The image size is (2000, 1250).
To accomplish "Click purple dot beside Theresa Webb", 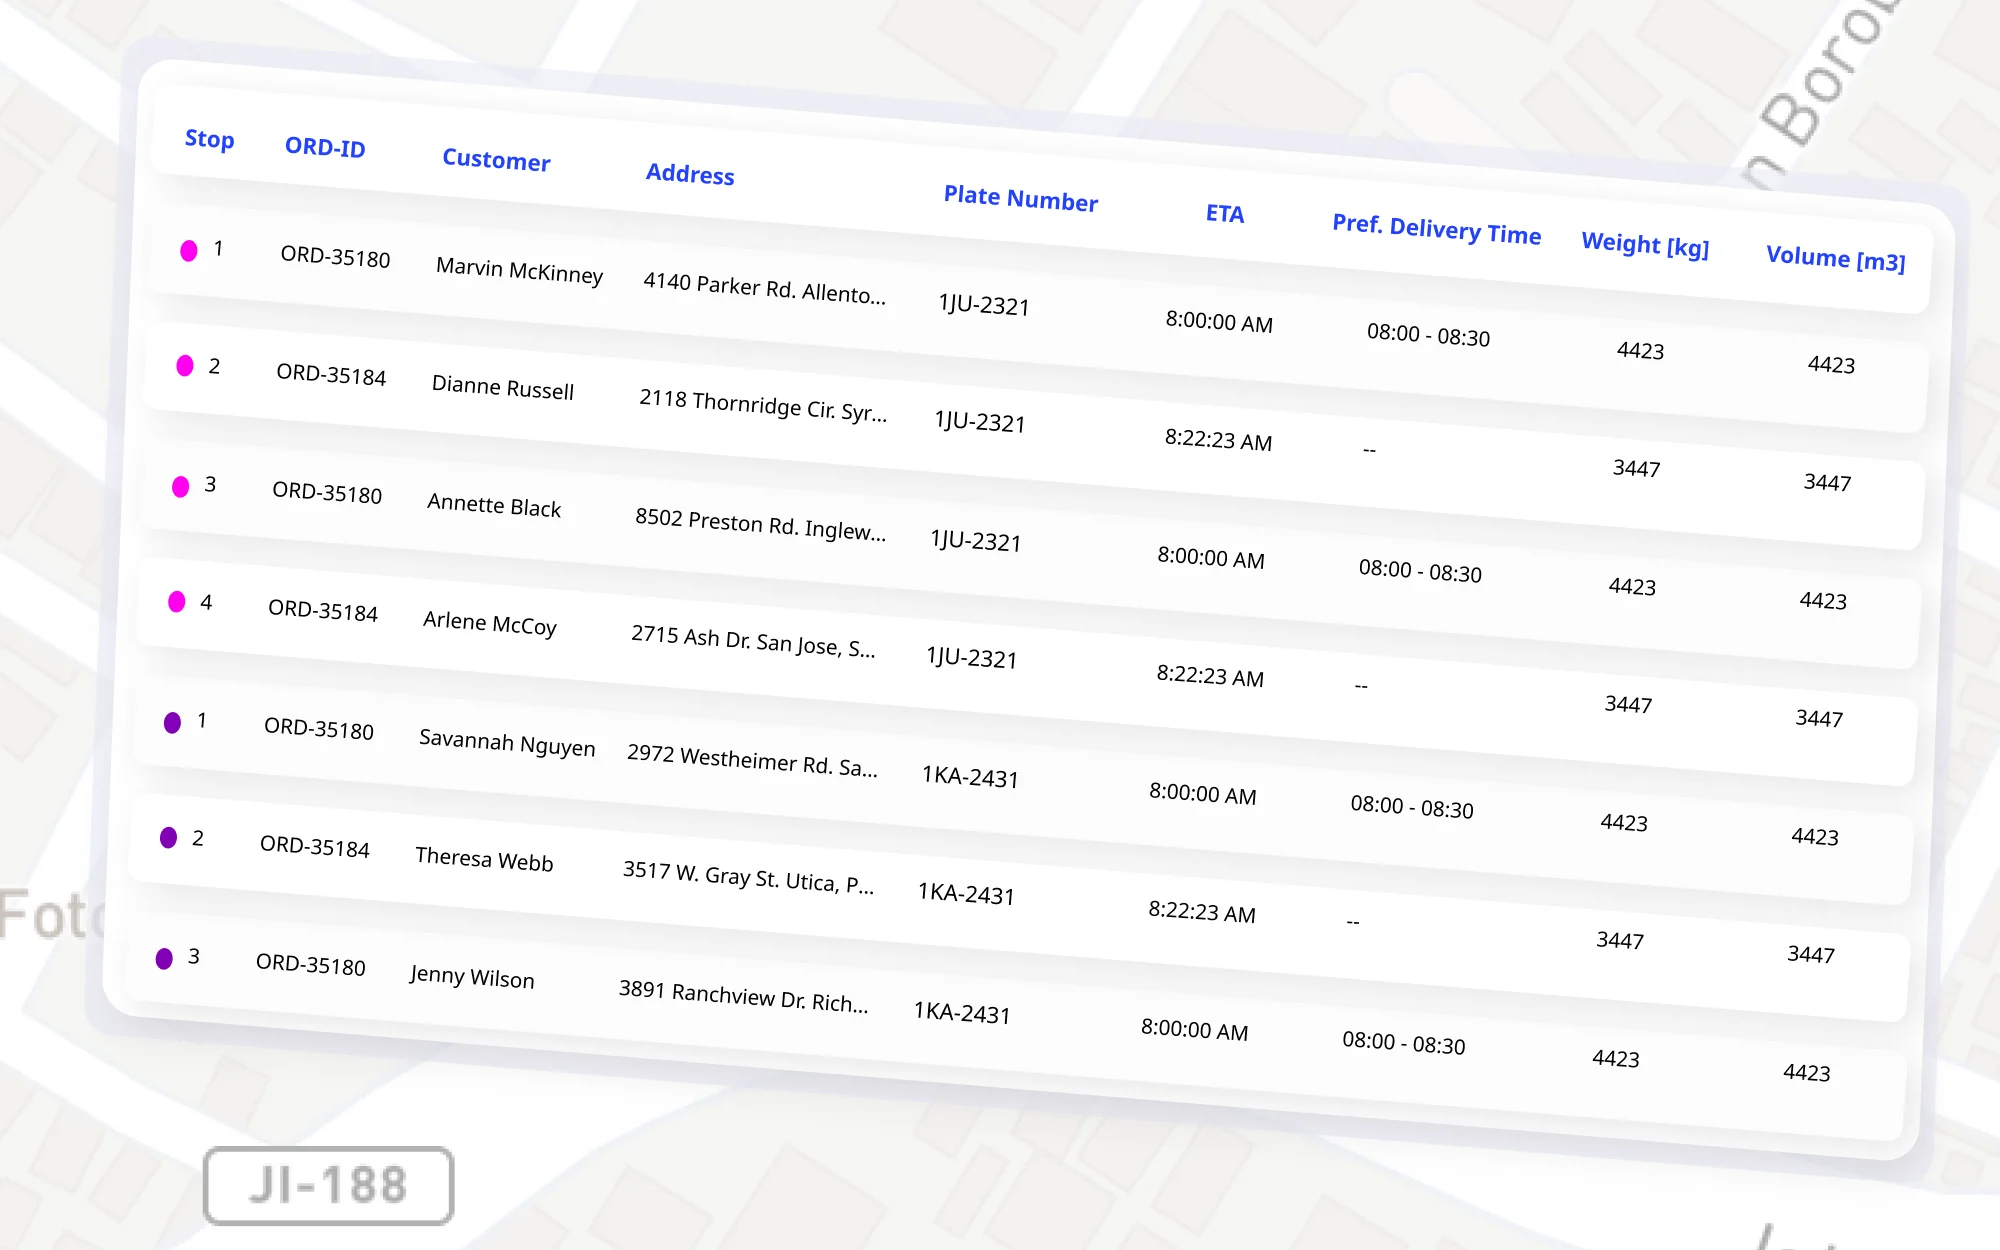I will coord(168,837).
